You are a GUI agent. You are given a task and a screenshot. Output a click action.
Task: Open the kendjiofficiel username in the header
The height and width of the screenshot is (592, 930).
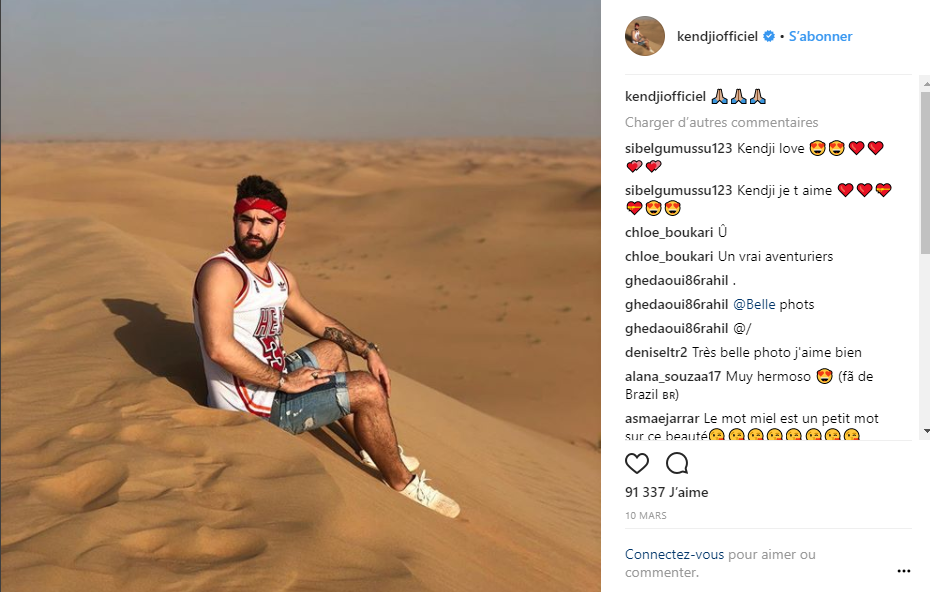pyautogui.click(x=717, y=36)
